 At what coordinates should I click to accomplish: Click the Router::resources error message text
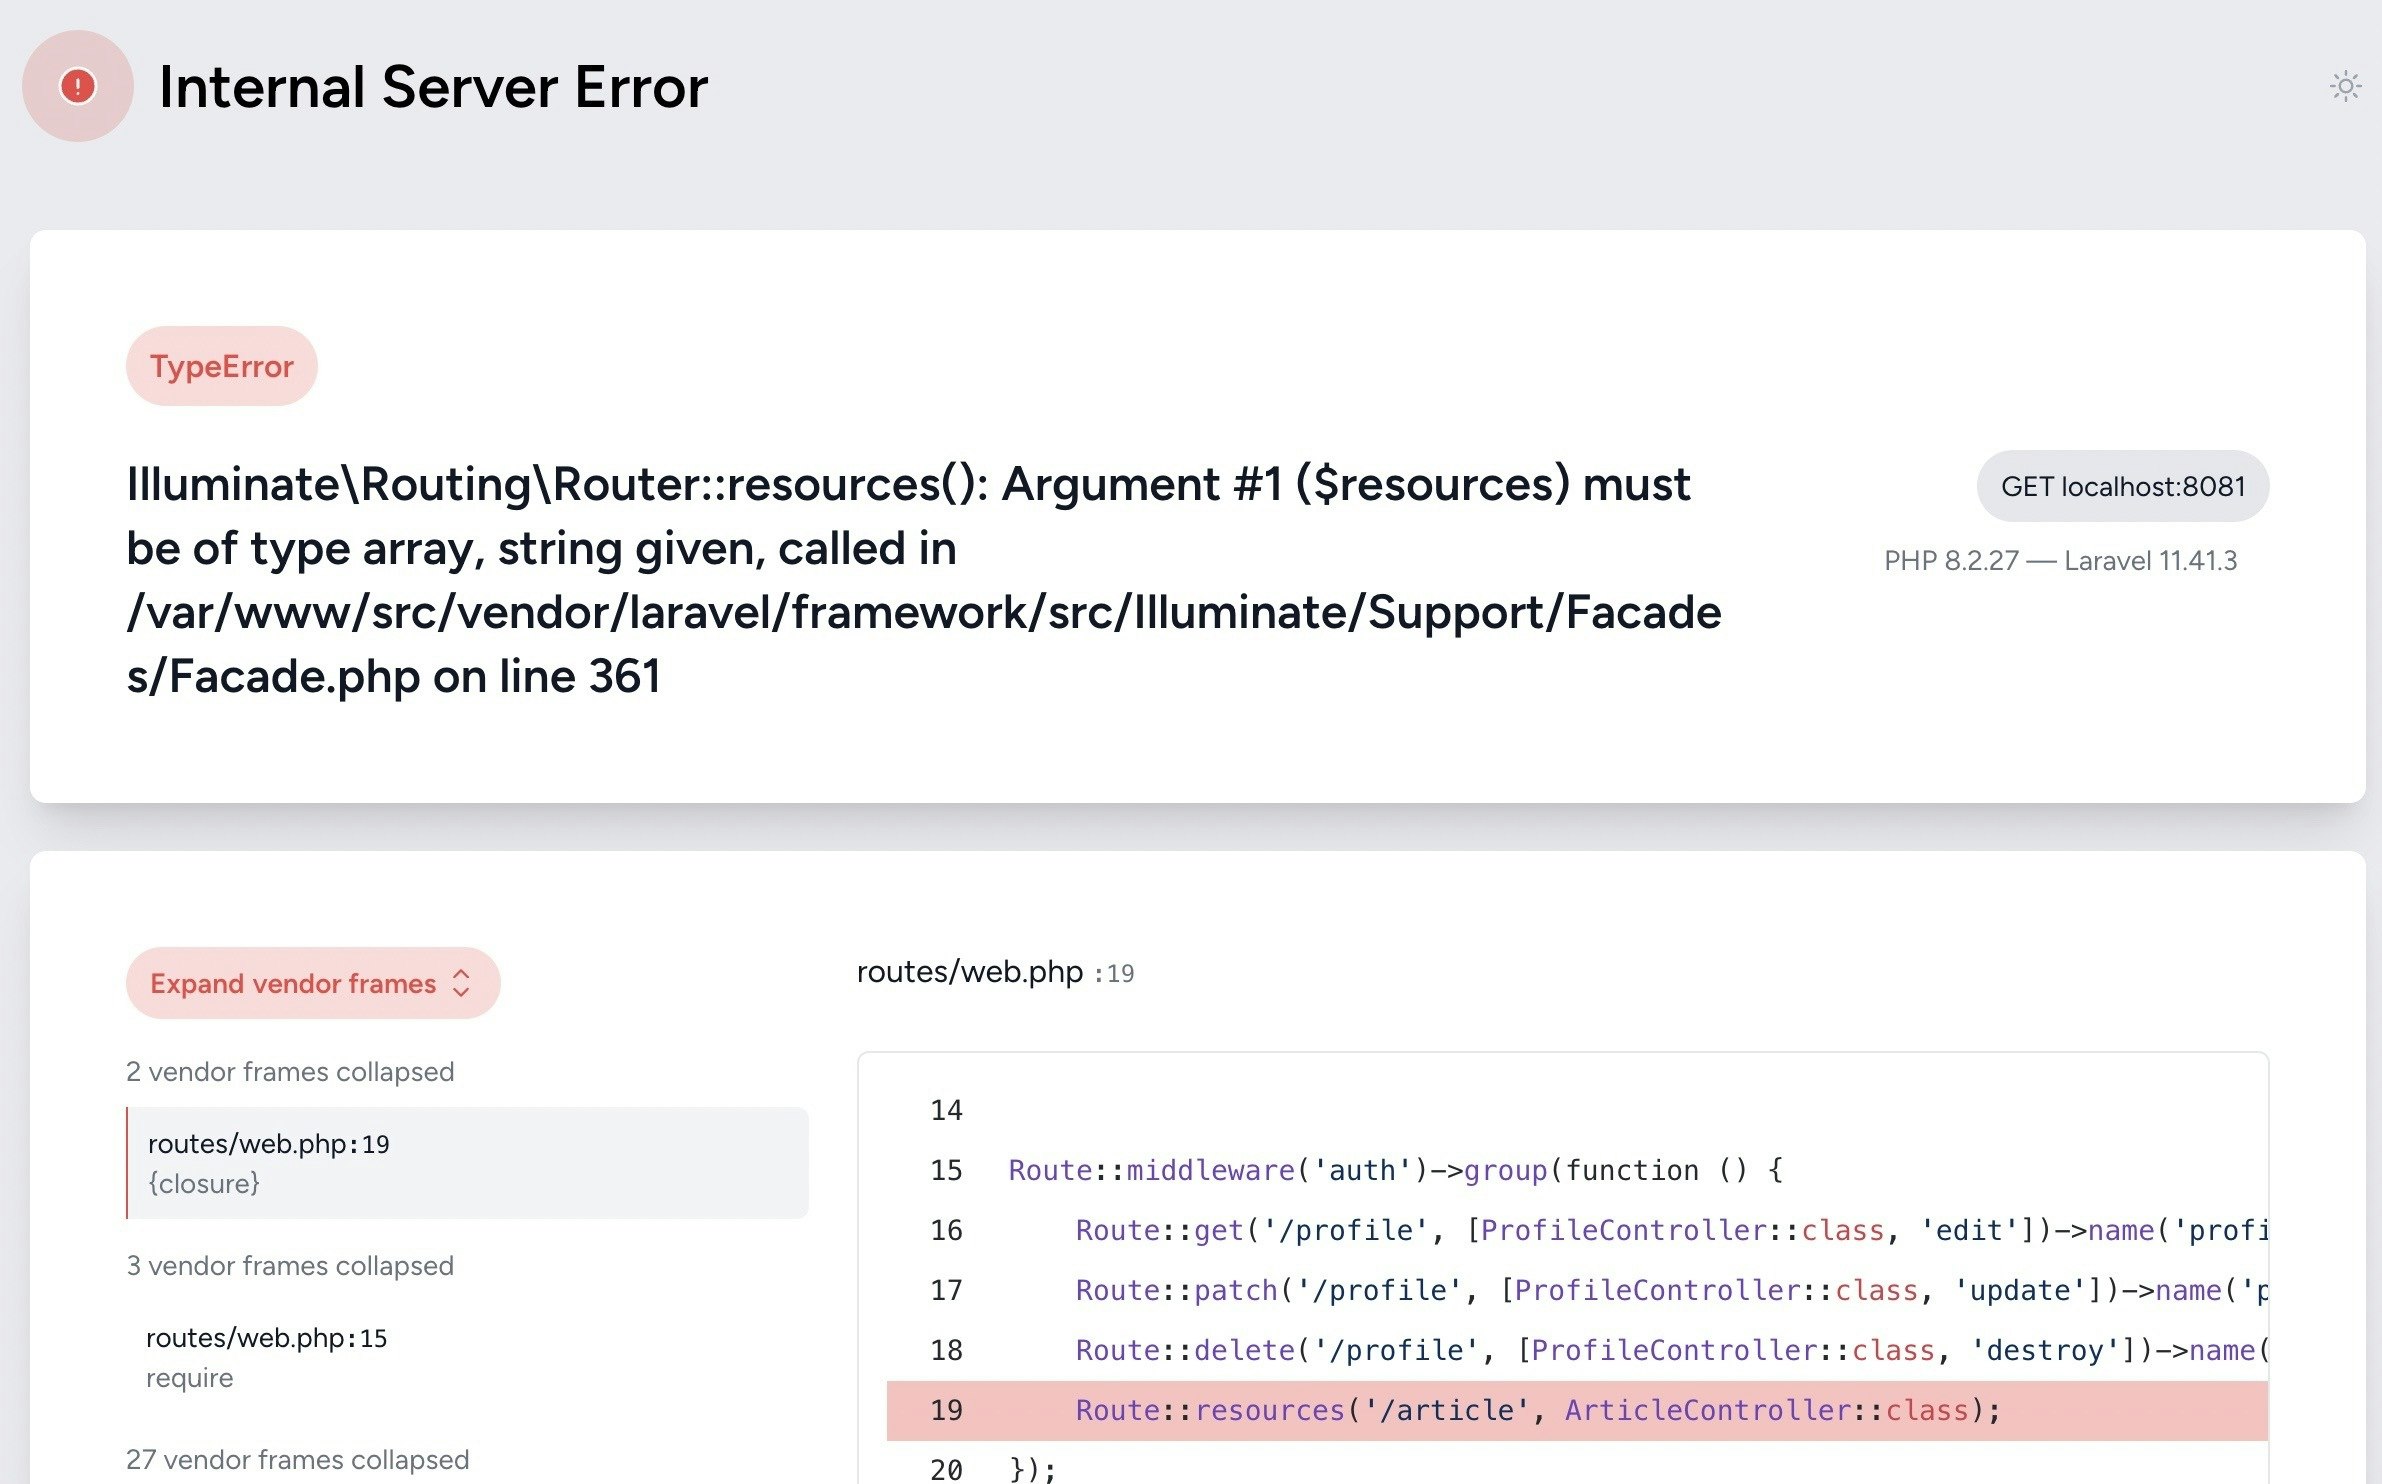click(922, 580)
